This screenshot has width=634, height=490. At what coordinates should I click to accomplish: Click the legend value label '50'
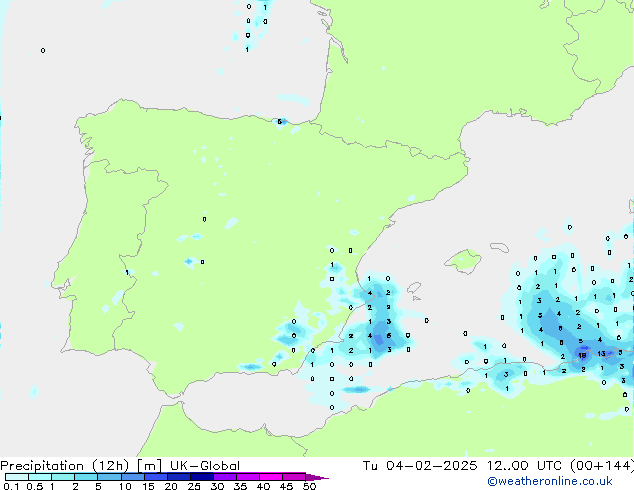[309, 486]
